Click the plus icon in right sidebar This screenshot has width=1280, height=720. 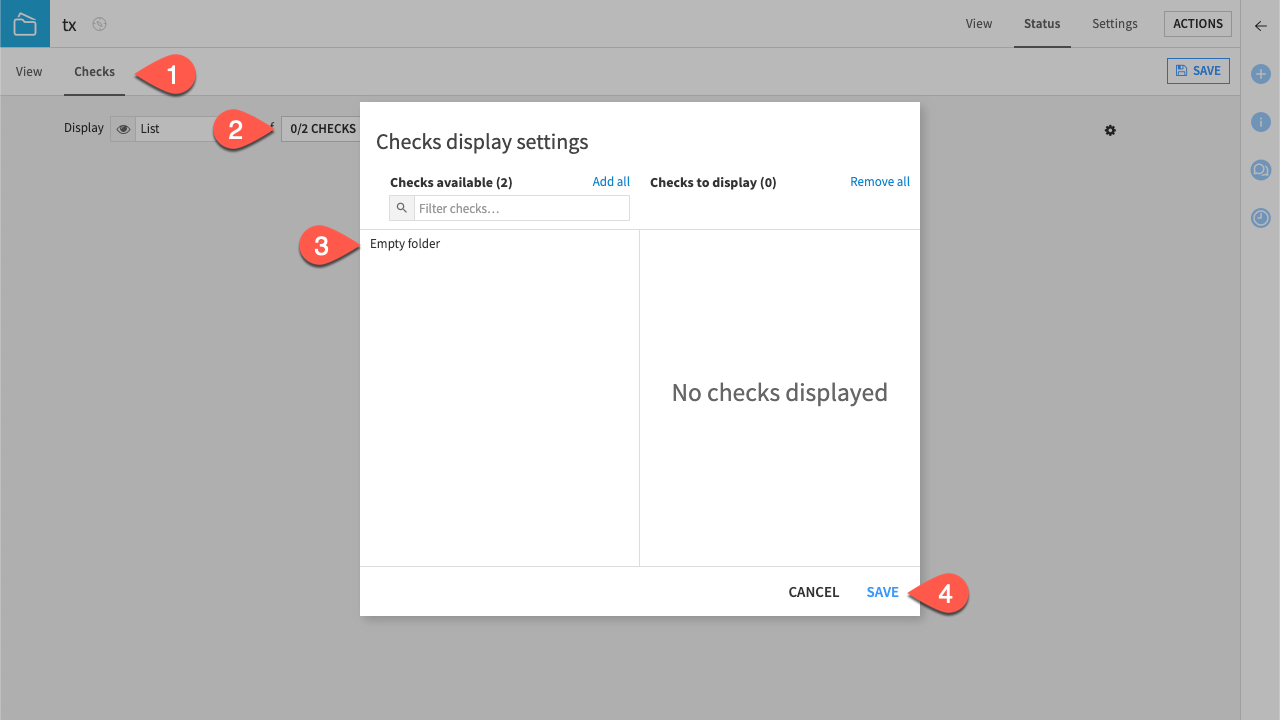point(1261,72)
